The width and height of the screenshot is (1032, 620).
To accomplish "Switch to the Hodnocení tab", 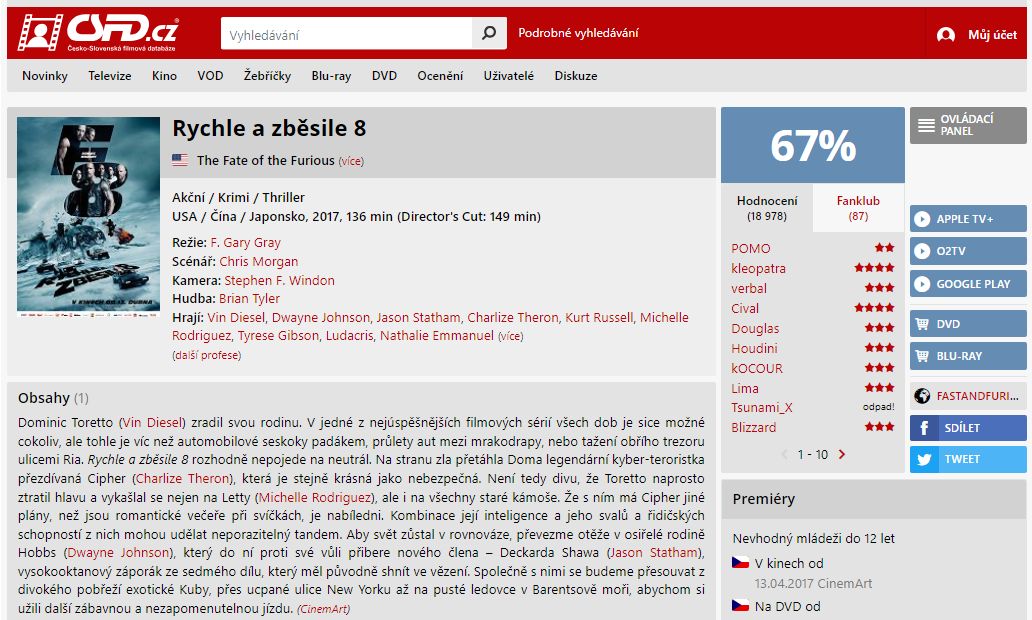I will 767,208.
